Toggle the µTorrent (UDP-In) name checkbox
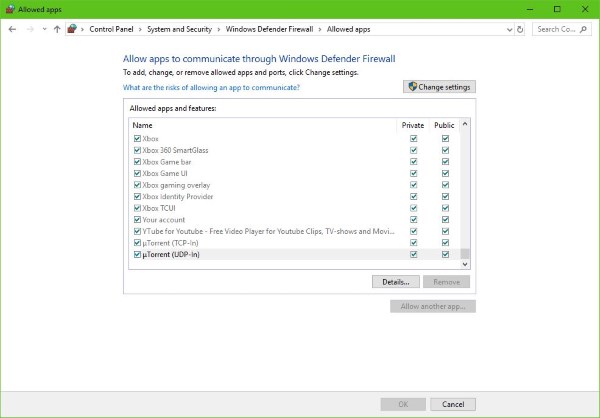The image size is (600, 418). pos(137,255)
